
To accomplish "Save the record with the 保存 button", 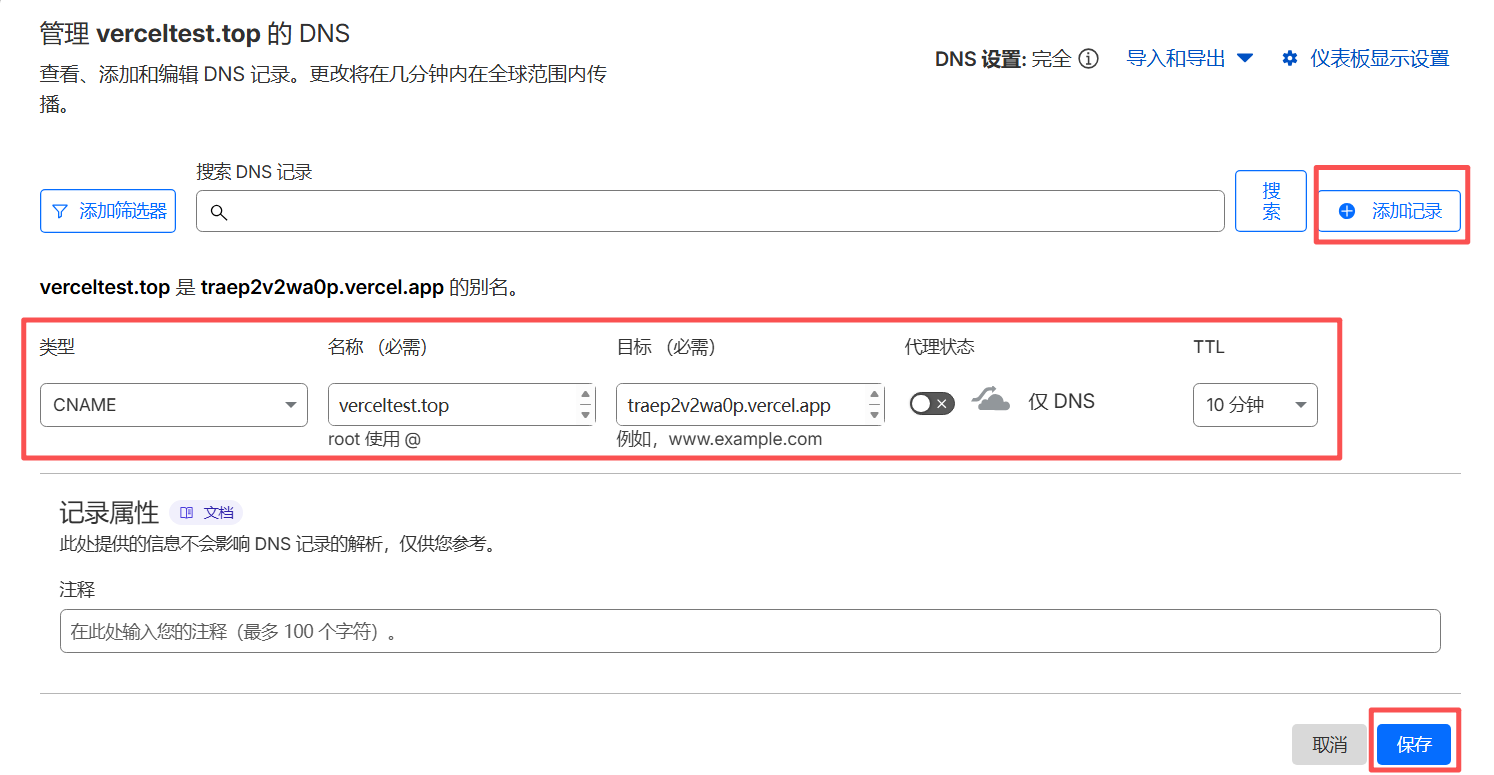I will pos(1414,745).
